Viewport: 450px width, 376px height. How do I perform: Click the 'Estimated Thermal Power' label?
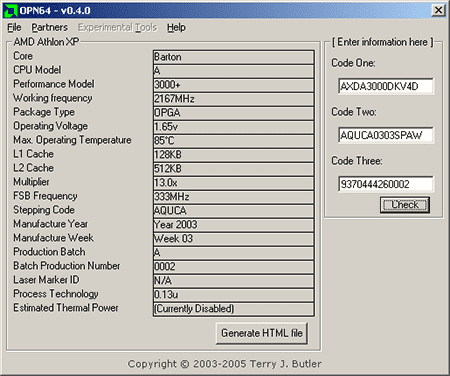(66, 308)
